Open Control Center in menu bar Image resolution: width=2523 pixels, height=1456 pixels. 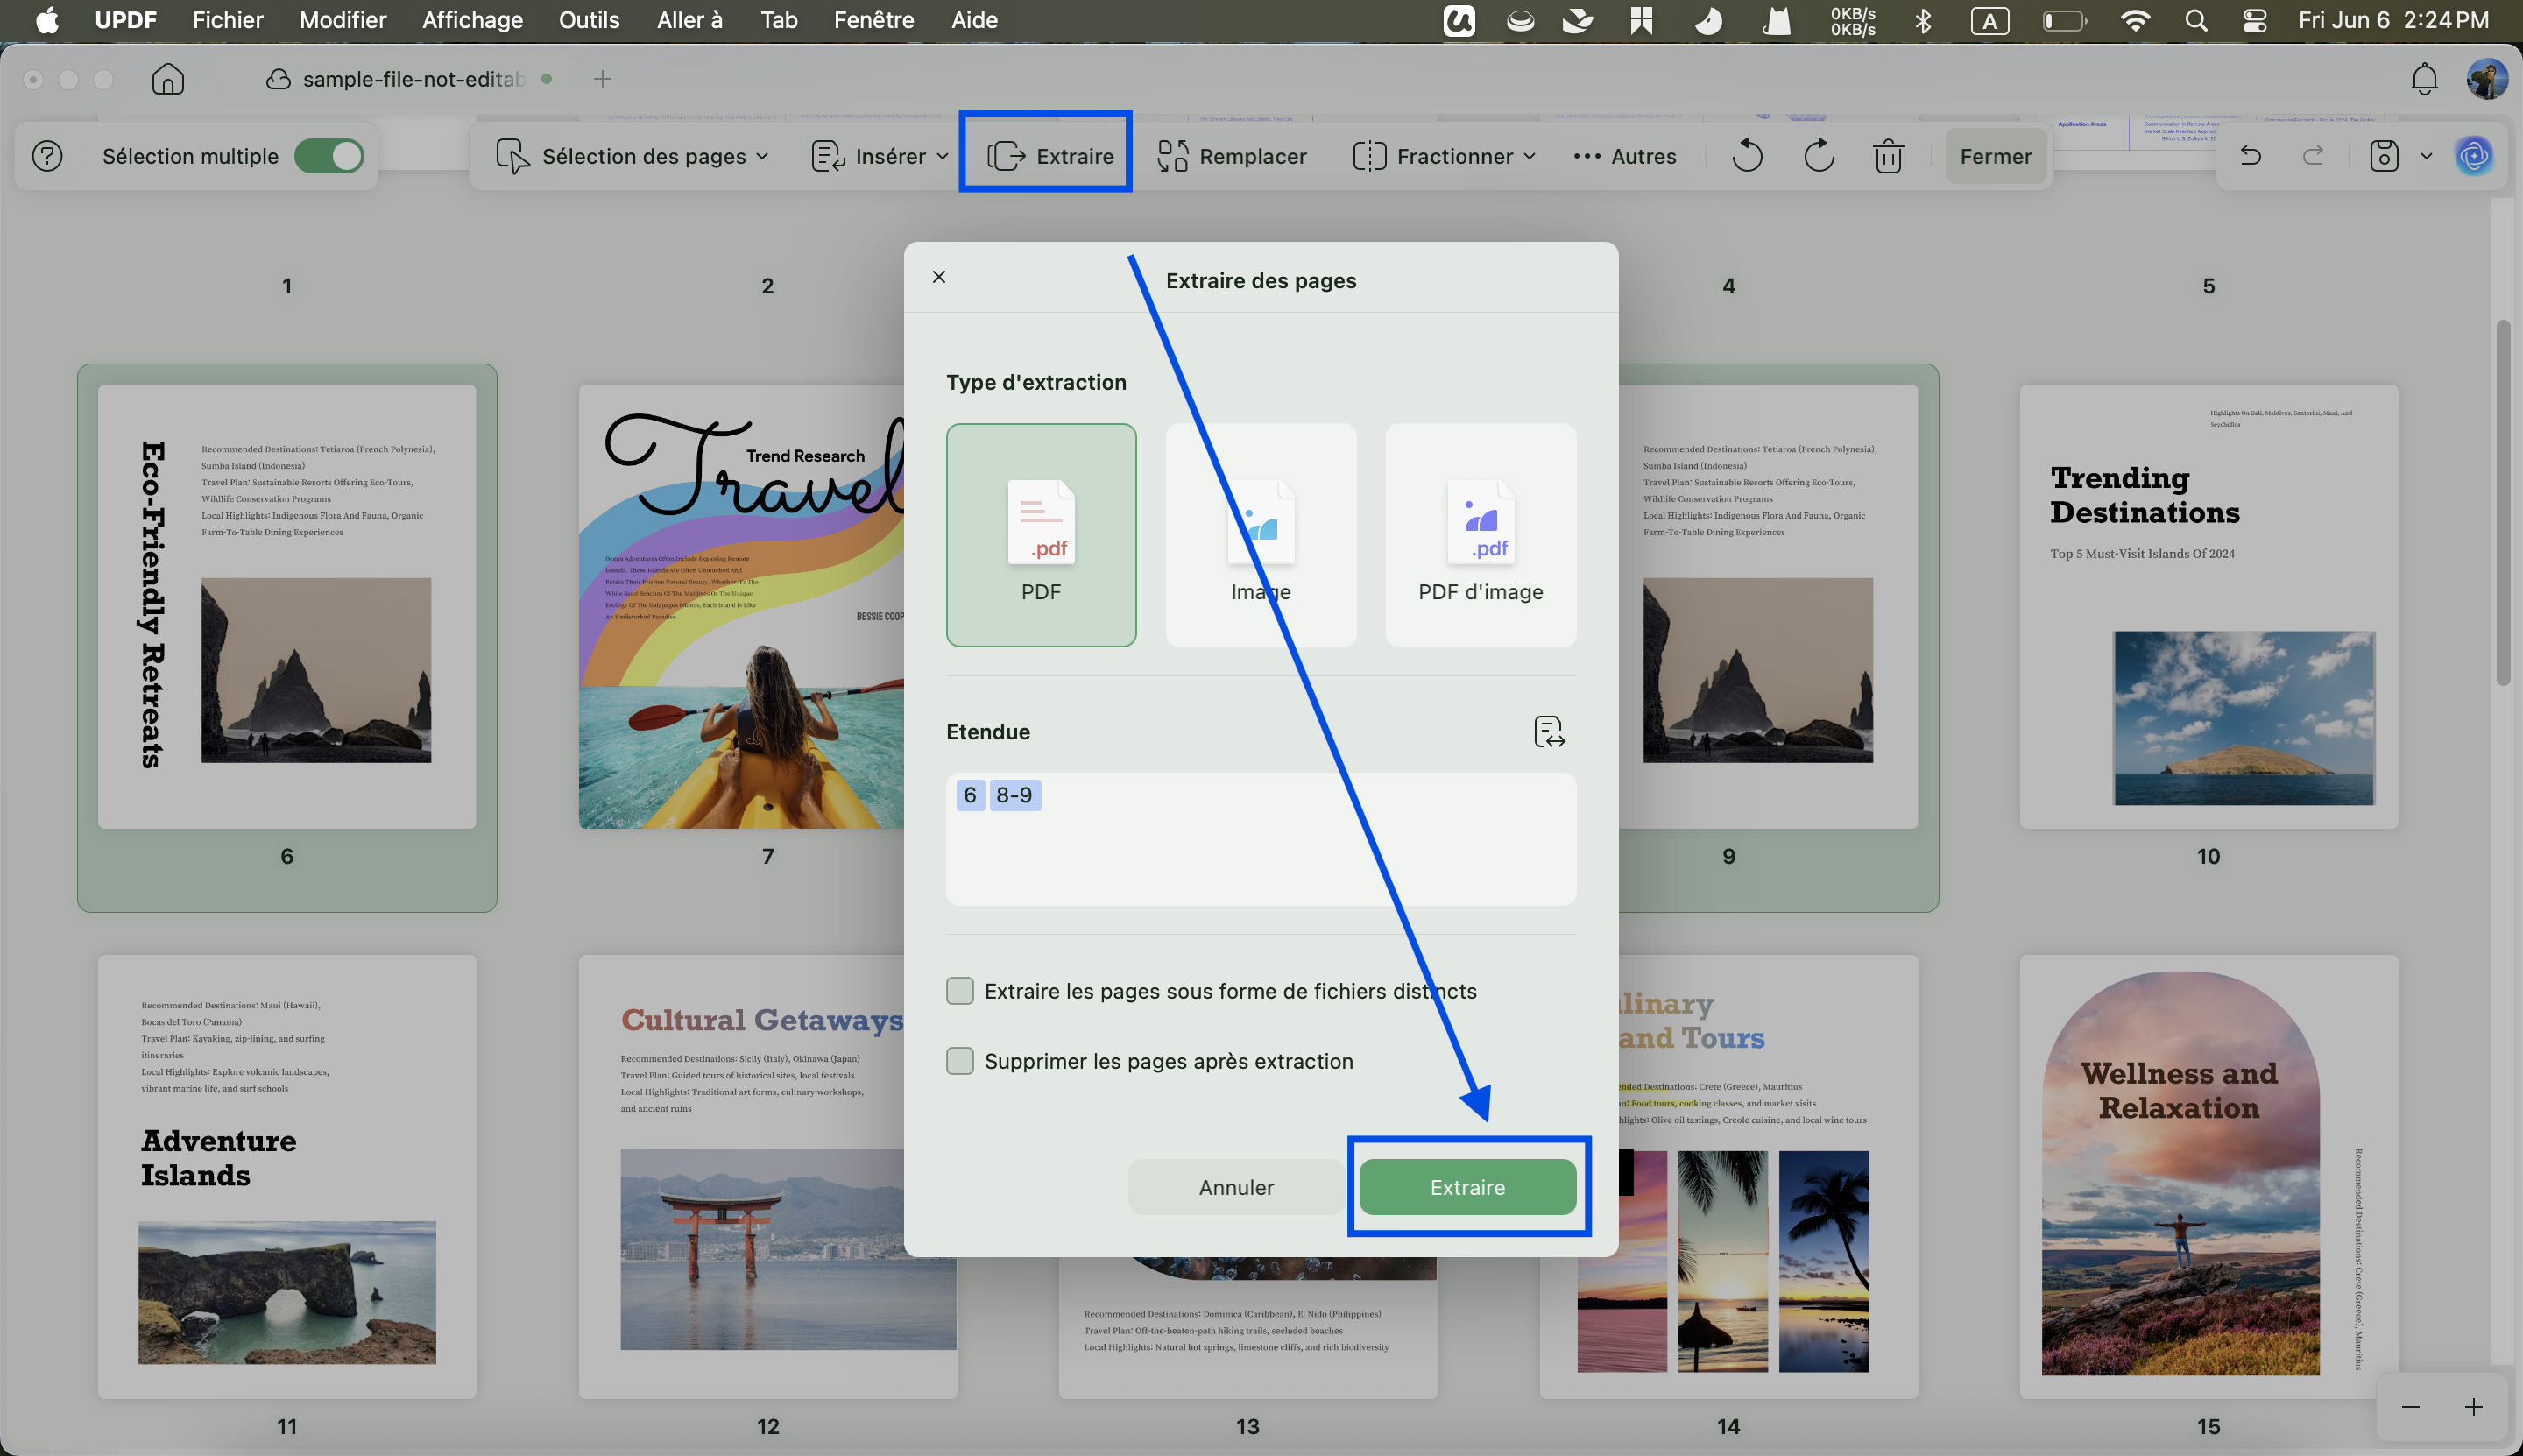tap(2255, 20)
